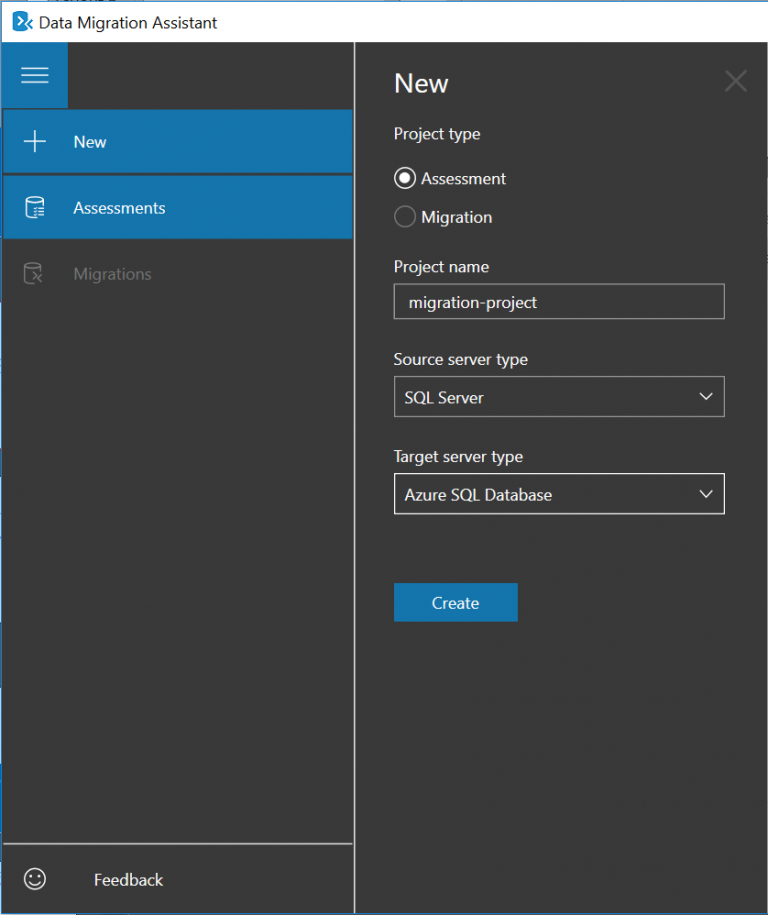Click the Feedback smiley icon

click(x=34, y=879)
